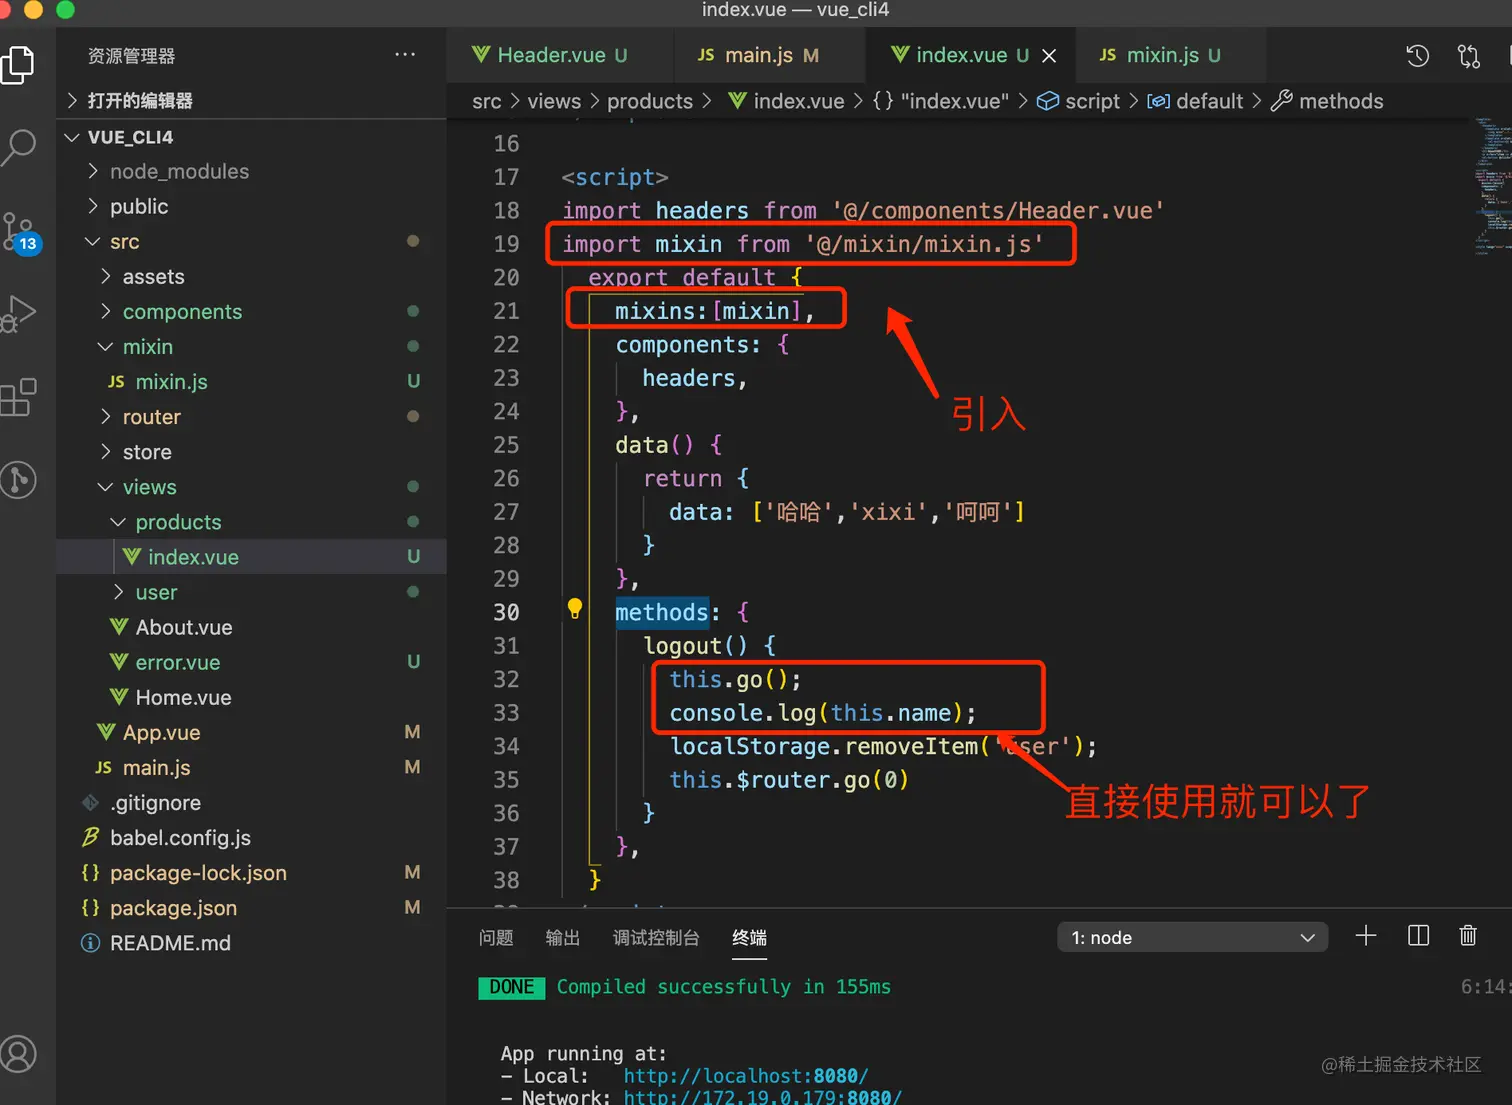Open the Debug Console panel tab

click(656, 938)
